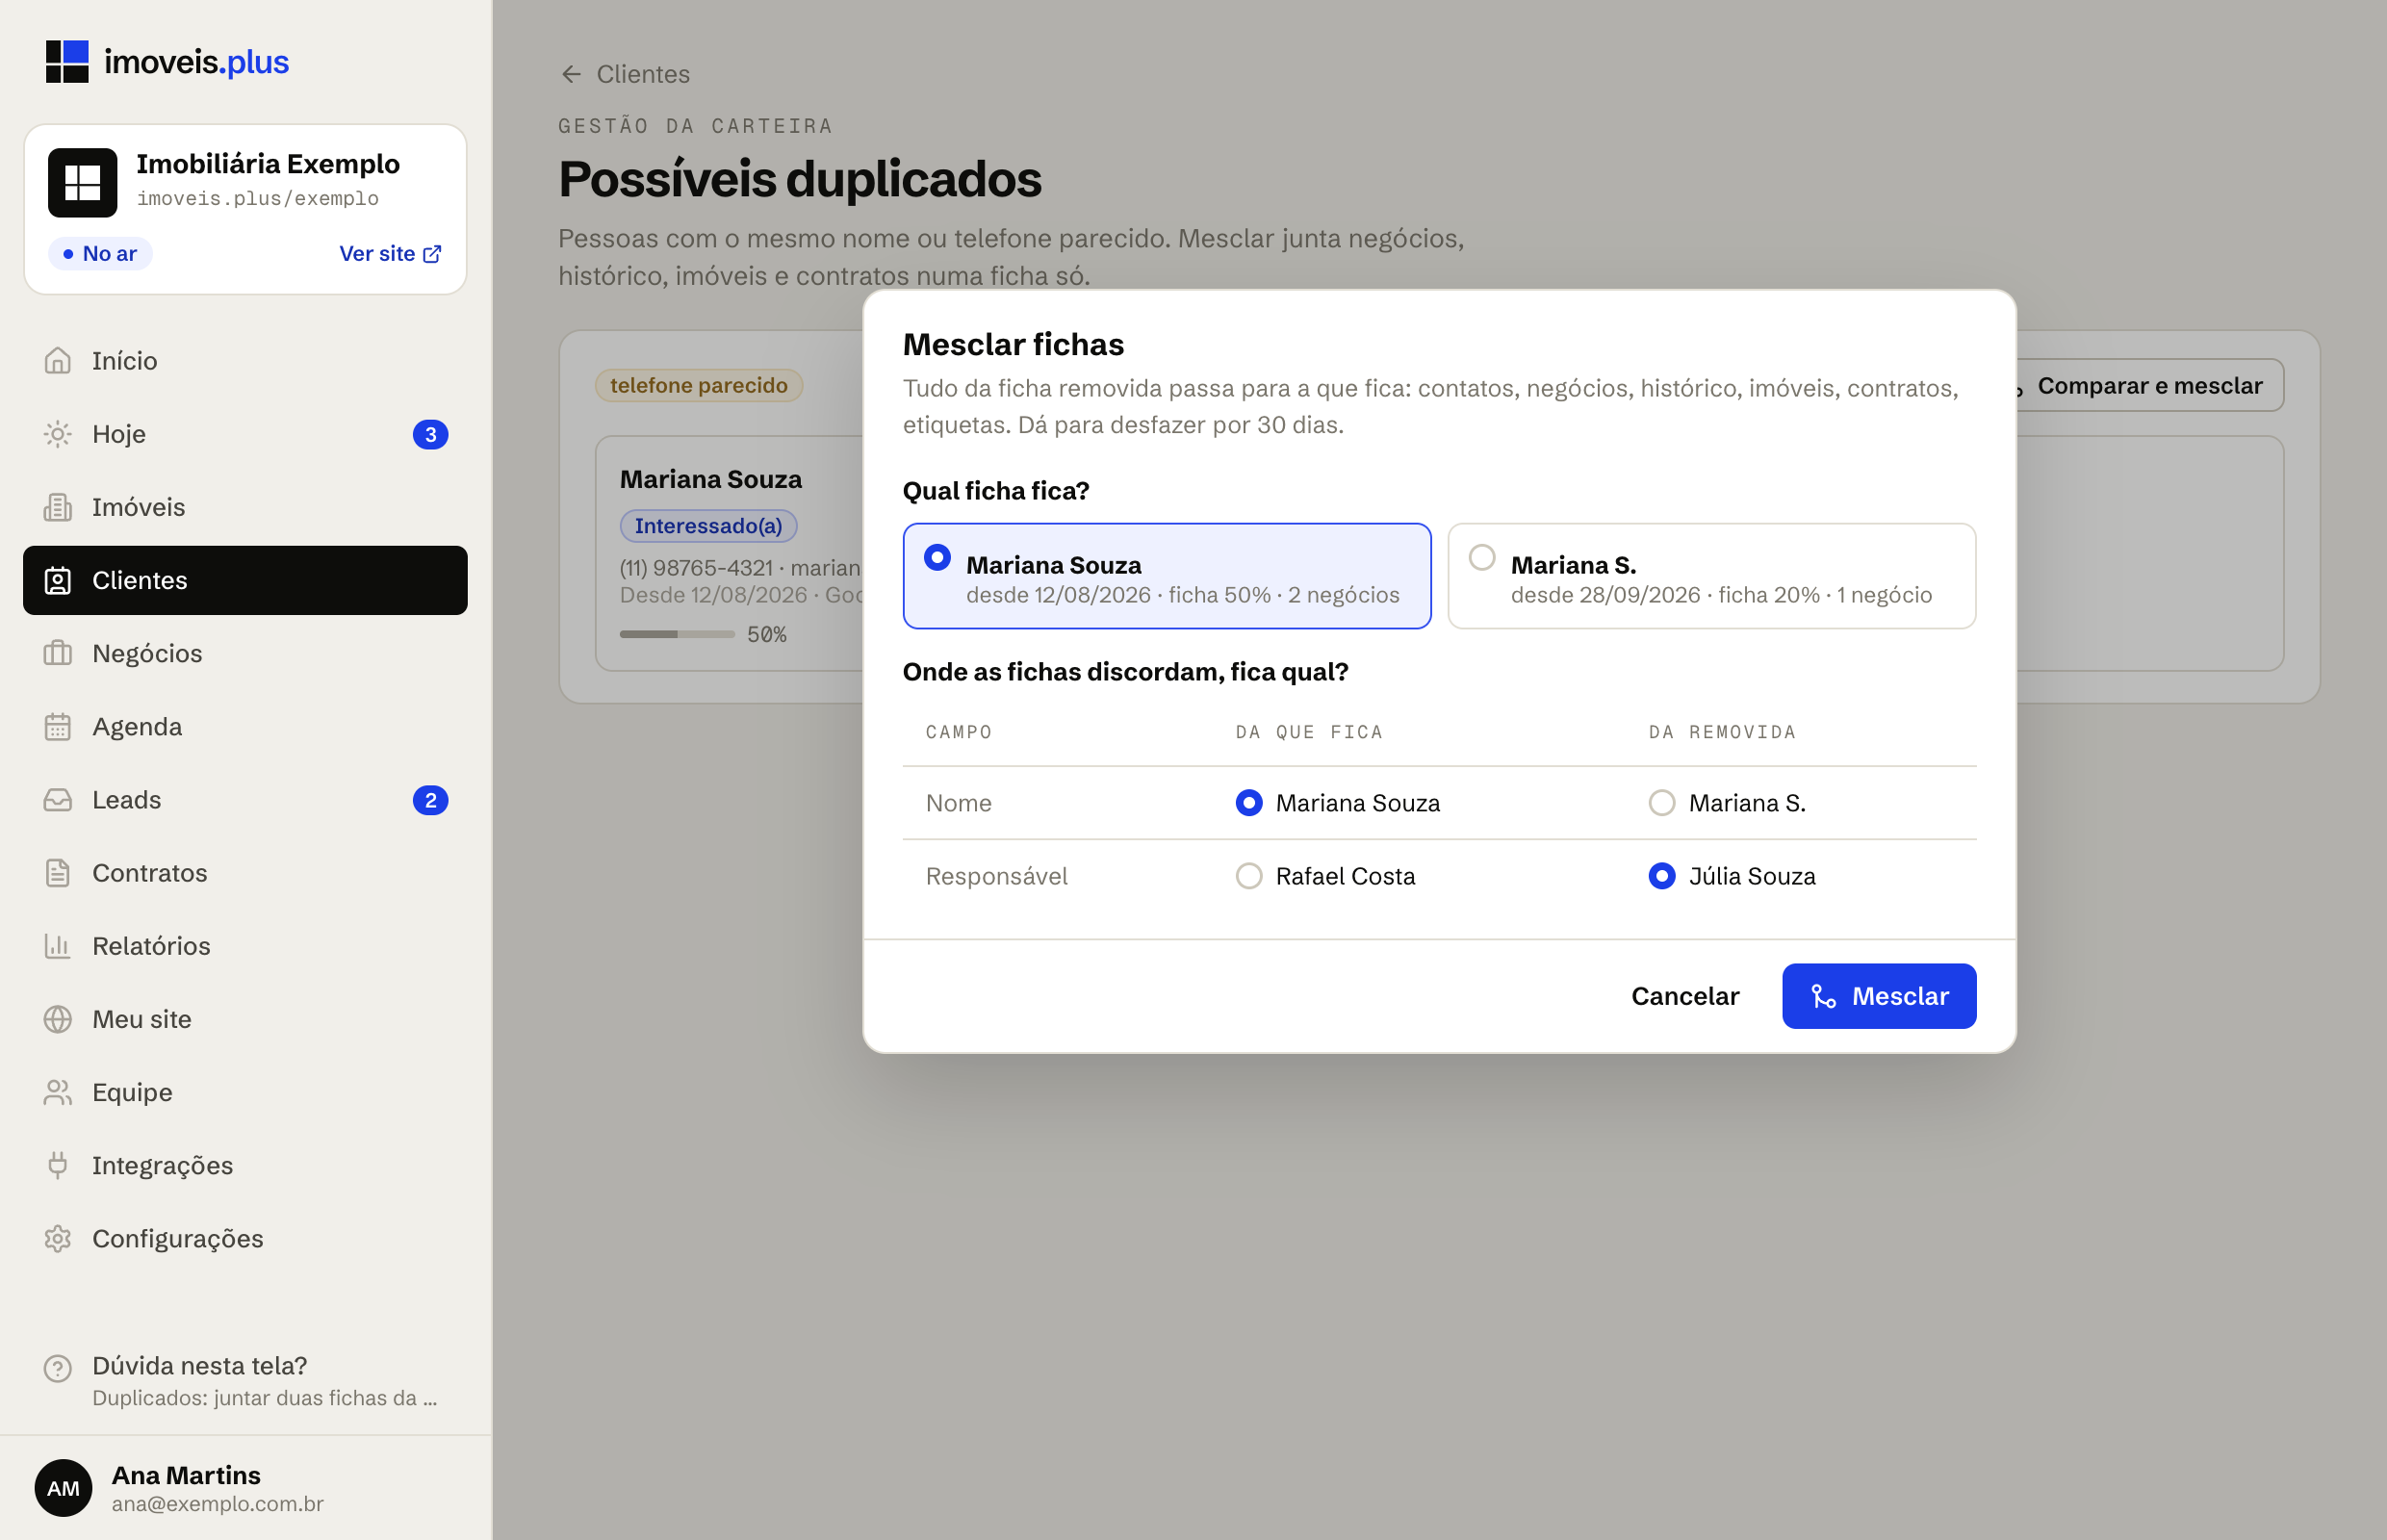This screenshot has width=2387, height=1540.
Task: Click the imoveis.plus logo icon
Action: tap(67, 62)
